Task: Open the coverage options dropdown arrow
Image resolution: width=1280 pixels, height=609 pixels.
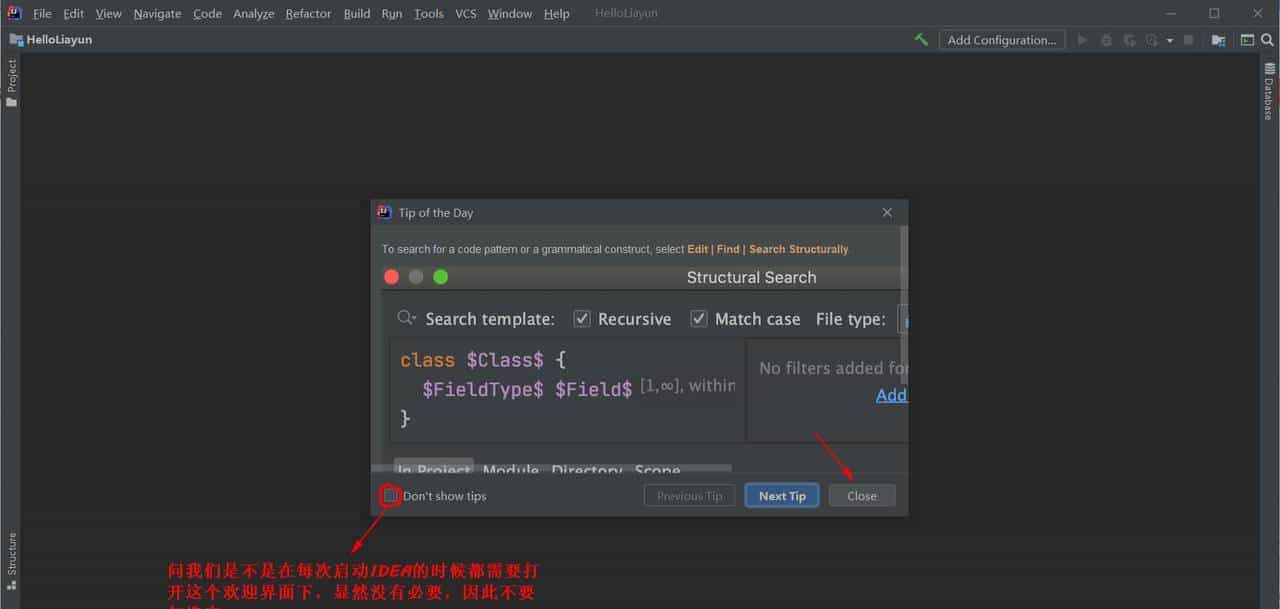Action: click(x=1170, y=39)
